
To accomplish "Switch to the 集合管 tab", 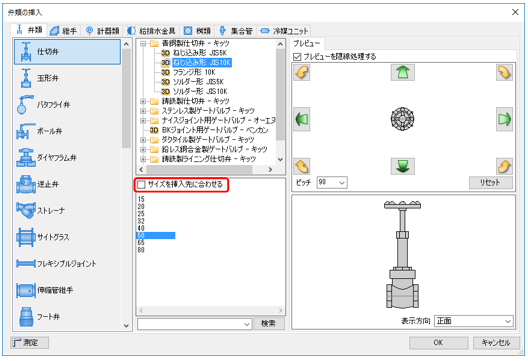I will click(236, 31).
